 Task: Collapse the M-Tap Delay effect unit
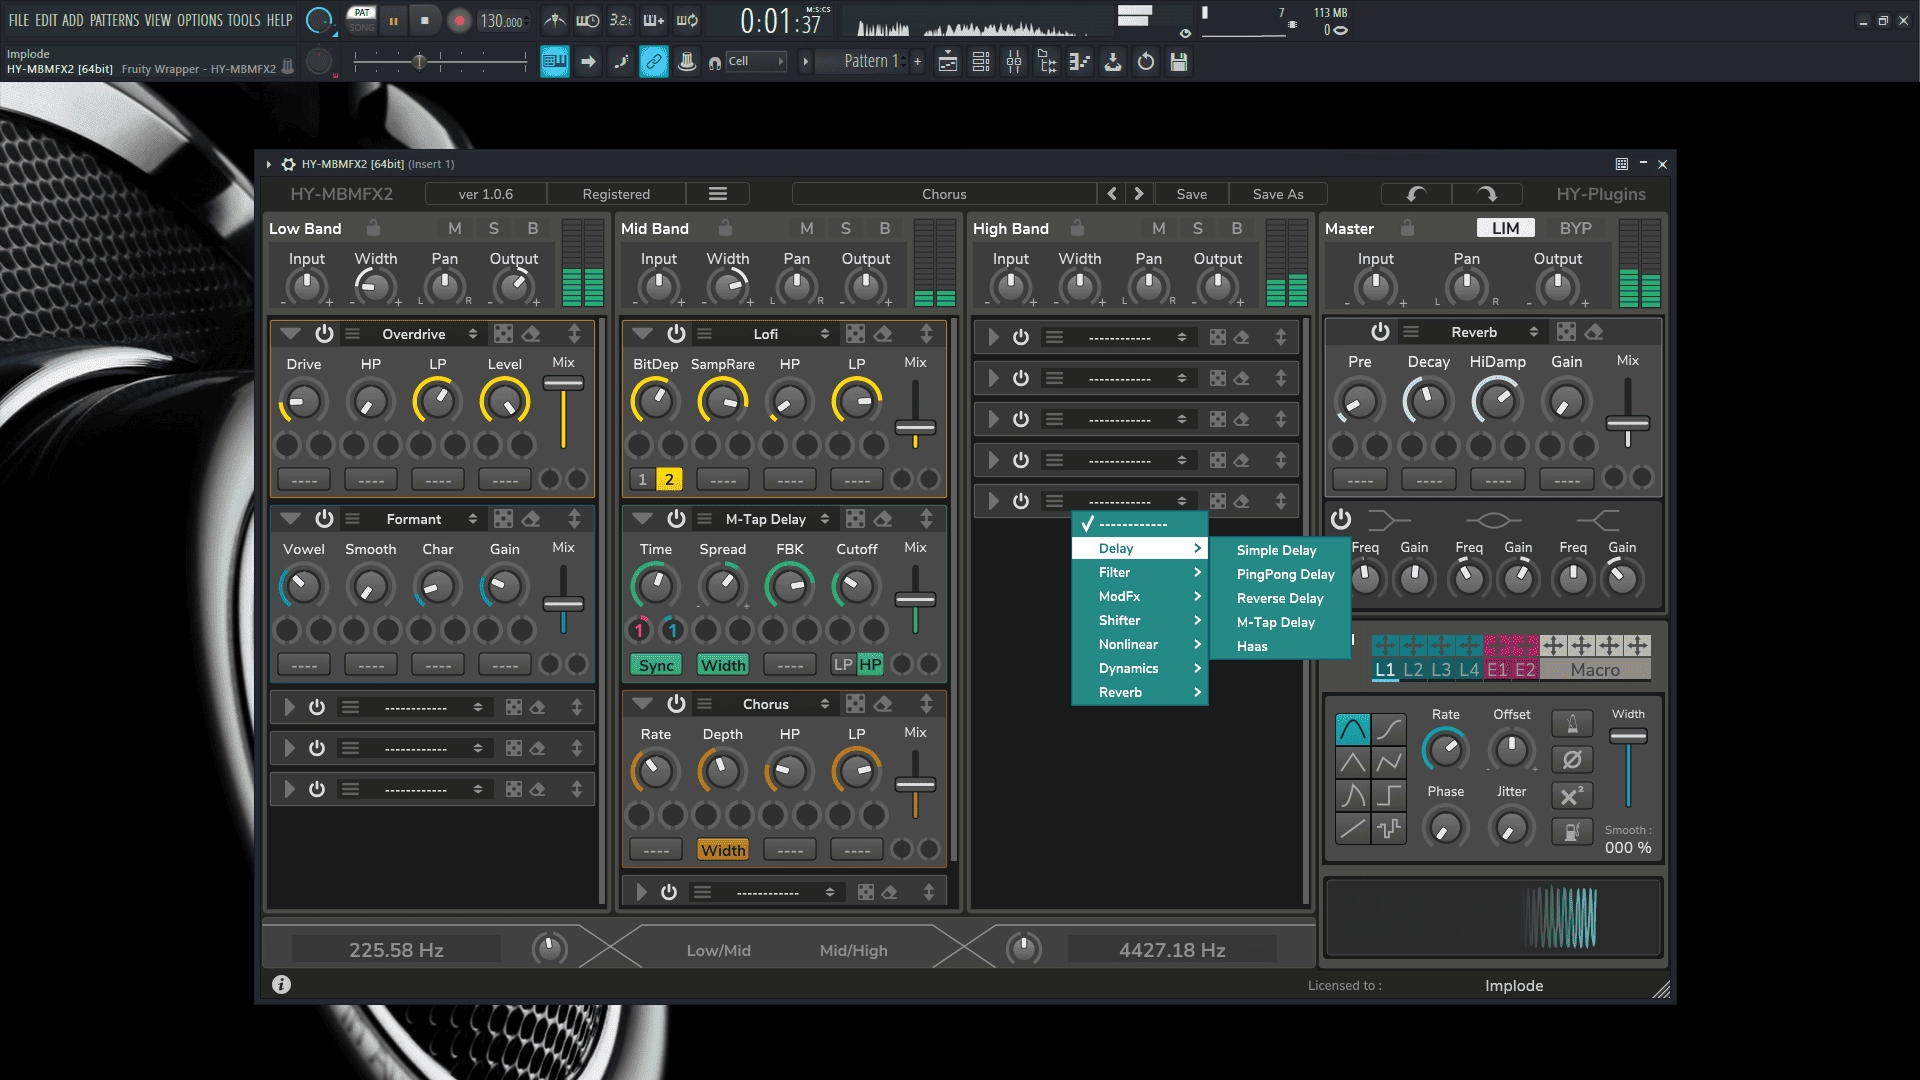click(643, 519)
